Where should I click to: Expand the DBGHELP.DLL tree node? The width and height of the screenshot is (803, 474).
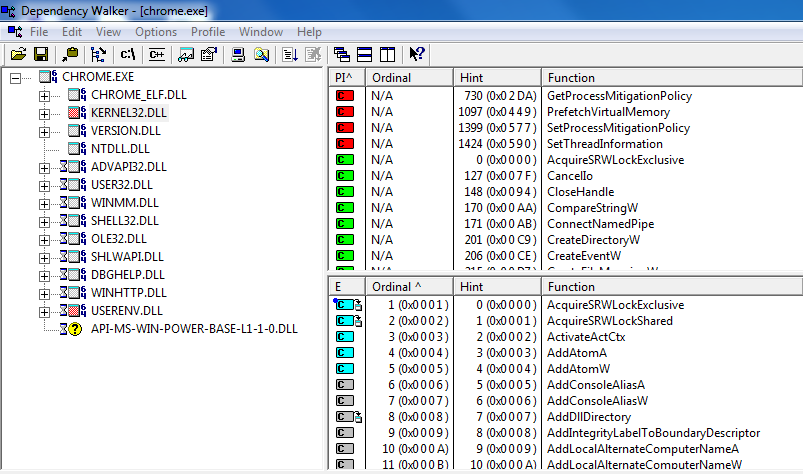point(45,276)
